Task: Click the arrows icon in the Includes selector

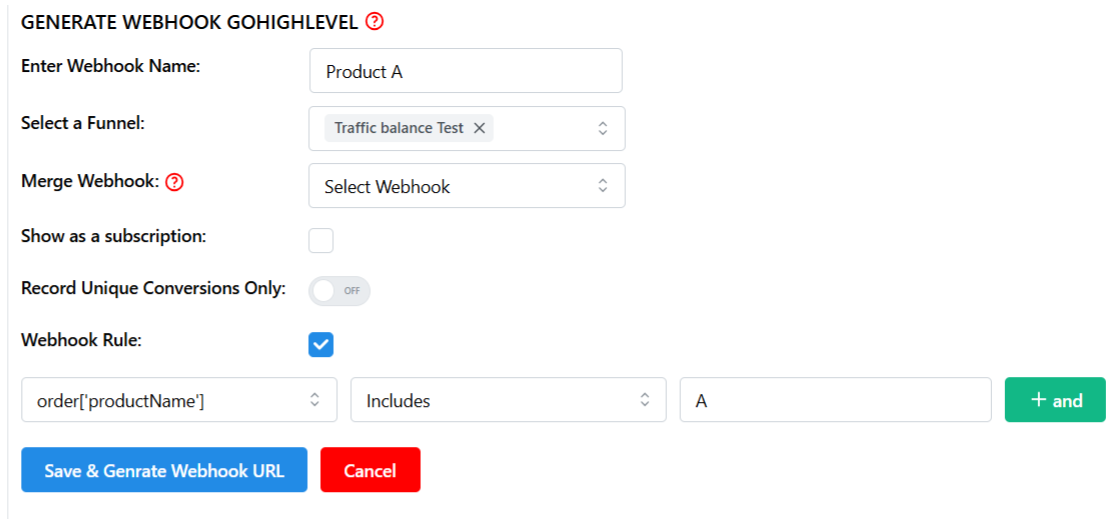Action: (644, 400)
